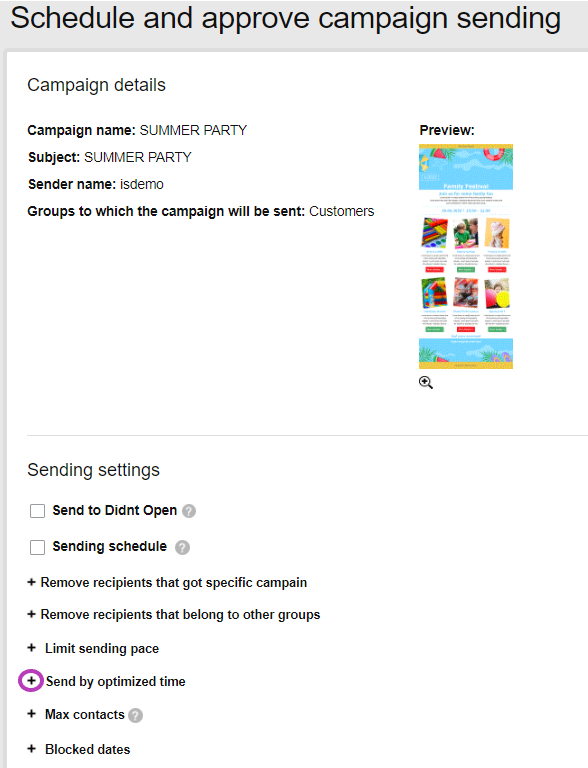Click plus icon beside Max contacts
Viewport: 588px width, 768px height.
[x=31, y=714]
